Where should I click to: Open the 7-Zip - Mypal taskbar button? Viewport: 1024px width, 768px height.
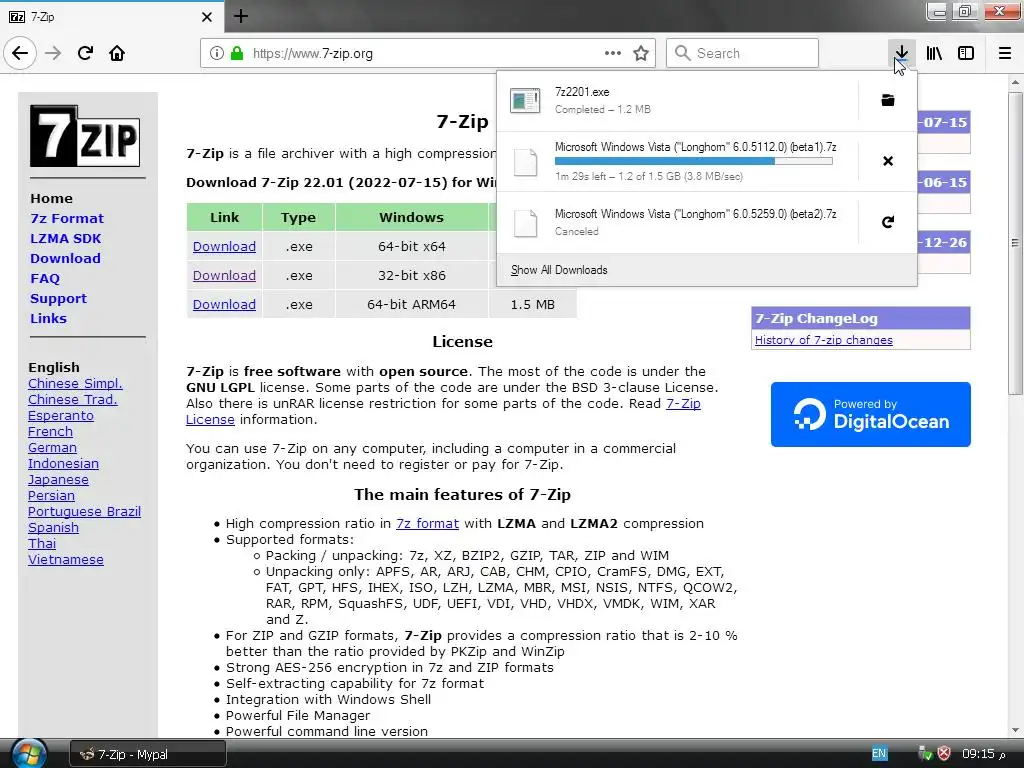148,754
